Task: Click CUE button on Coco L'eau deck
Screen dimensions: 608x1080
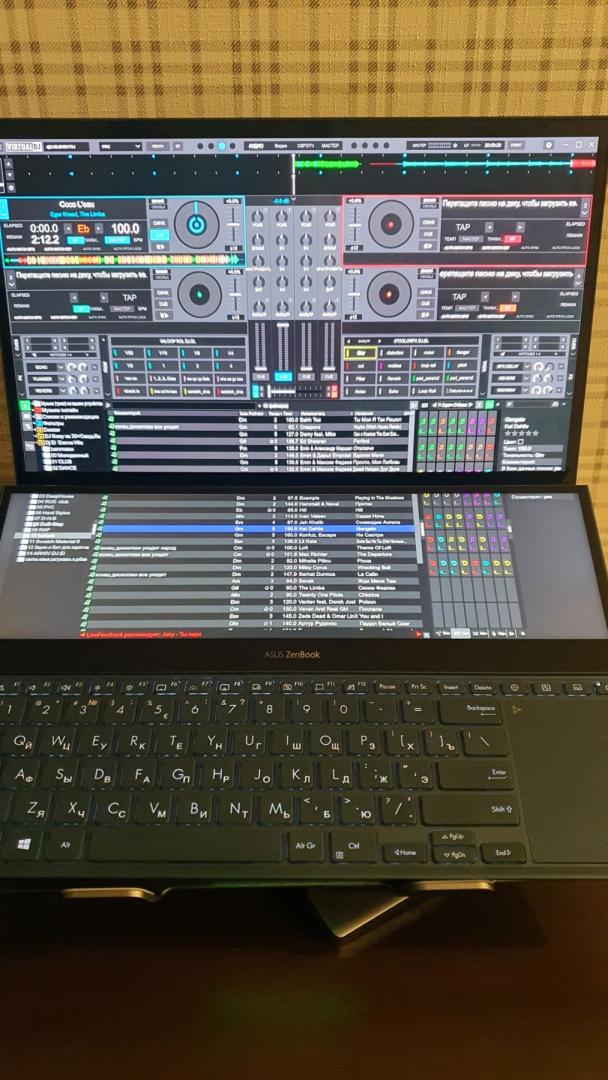Action: [x=159, y=235]
